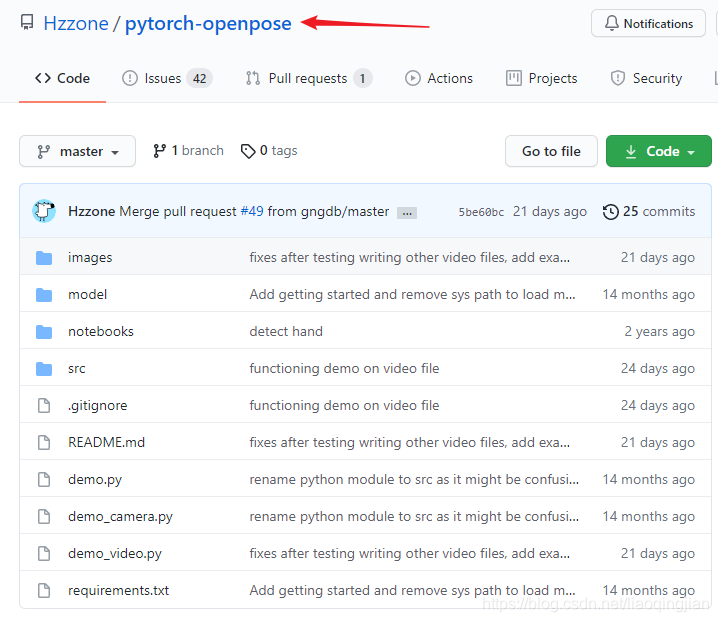The height and width of the screenshot is (622, 718).
Task: Click folder icon beside notebooks
Action: point(44,332)
